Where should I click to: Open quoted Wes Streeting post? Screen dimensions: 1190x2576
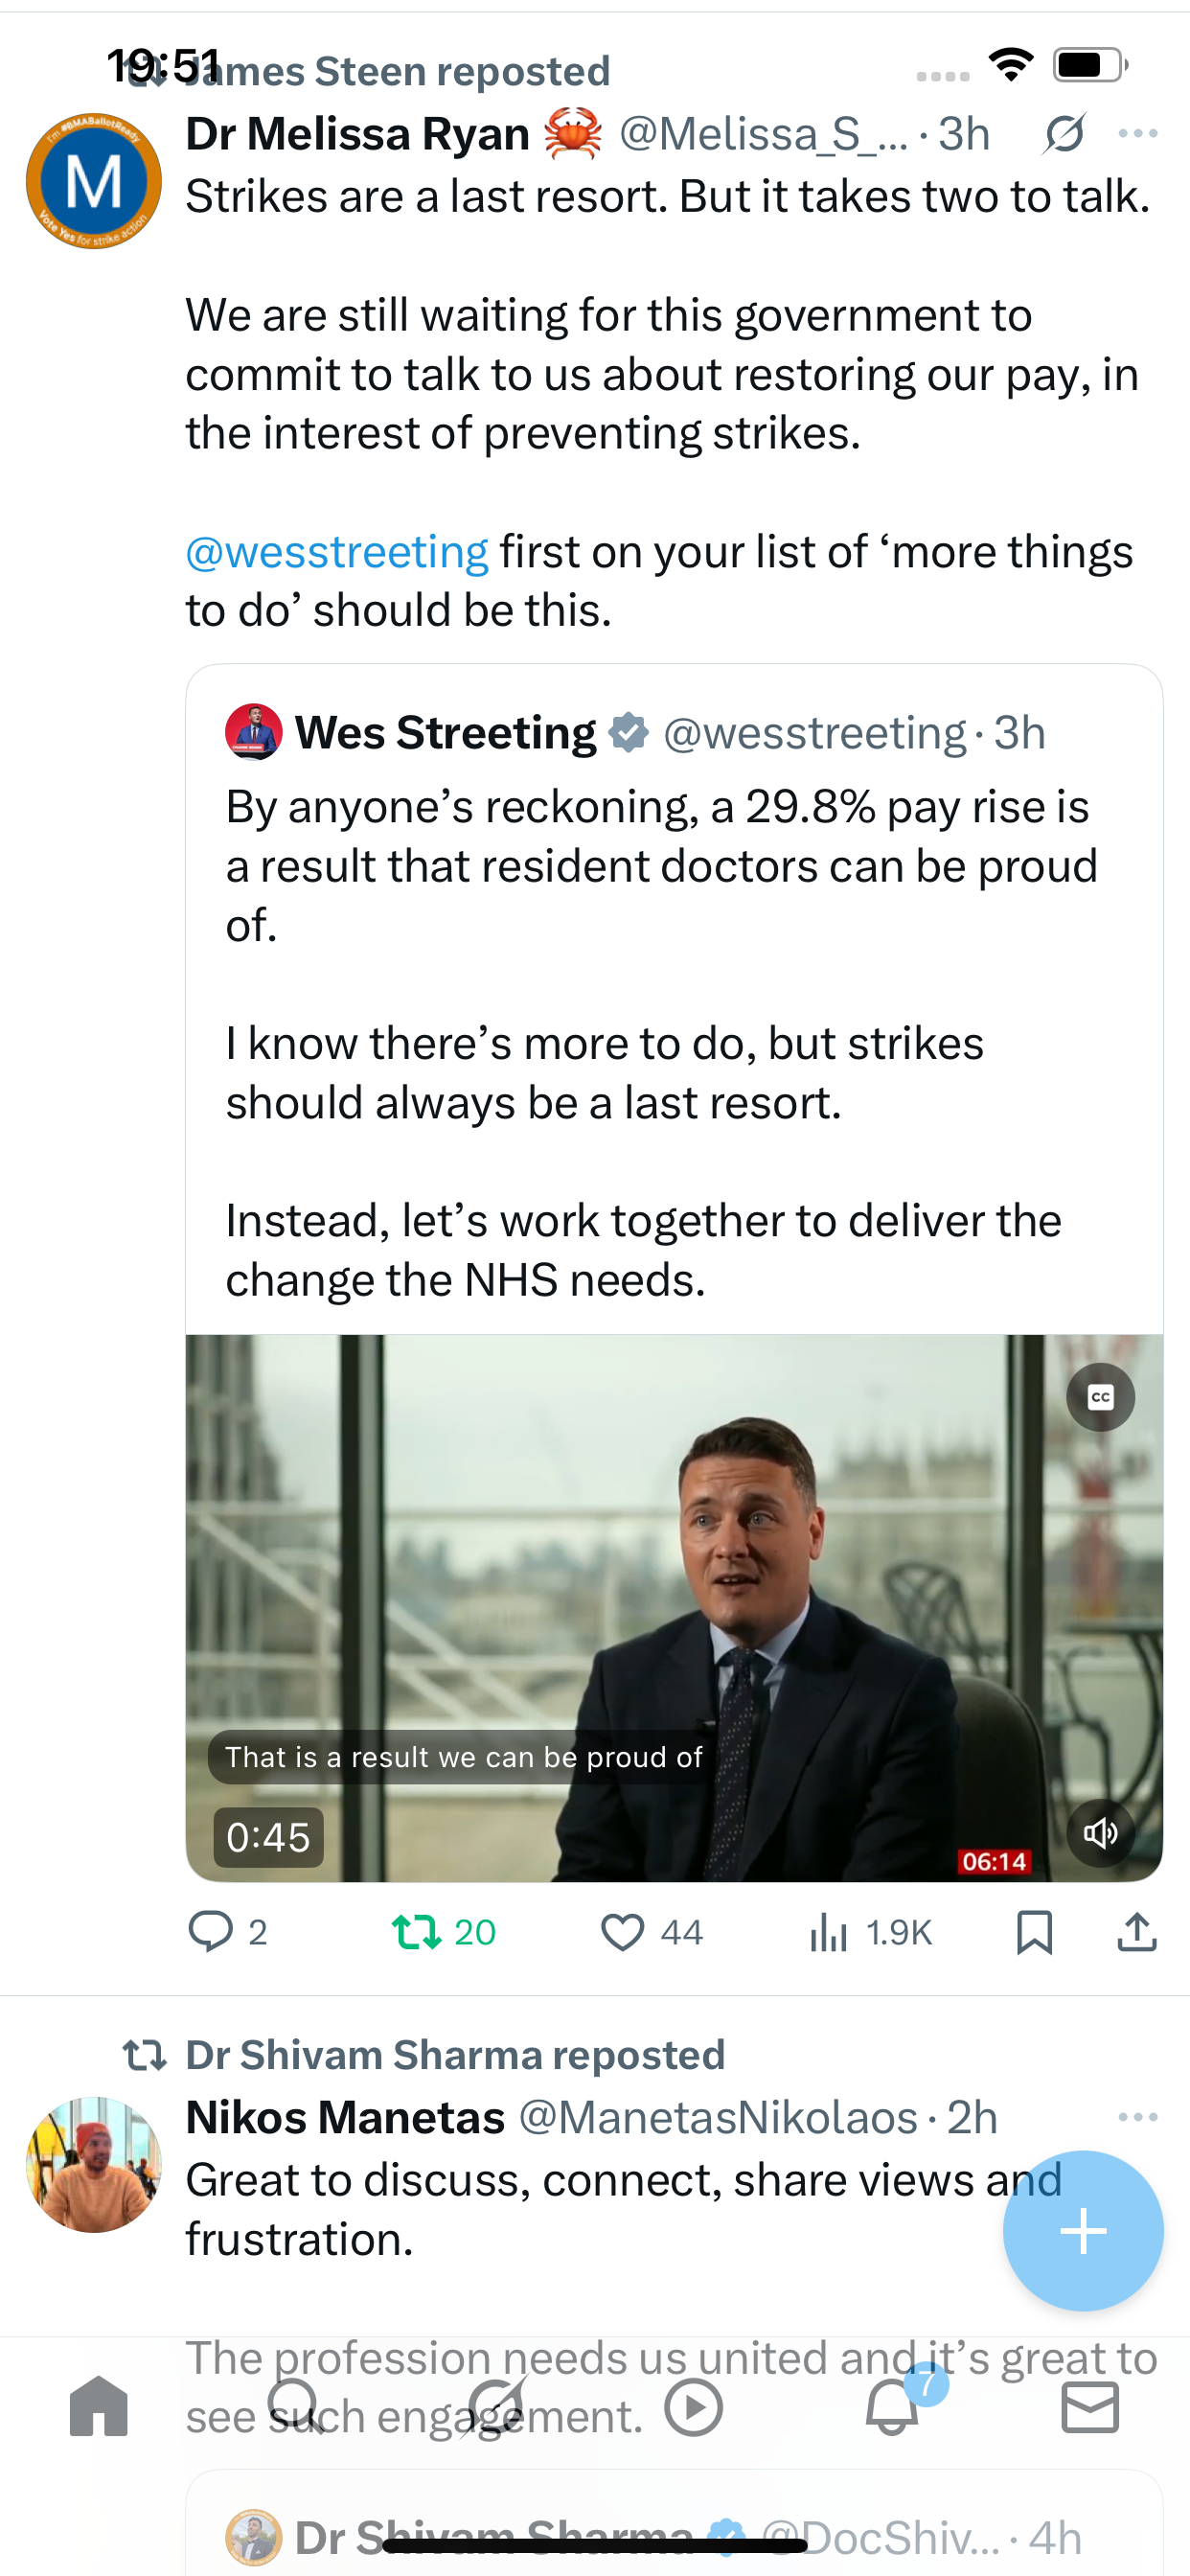tap(674, 1000)
